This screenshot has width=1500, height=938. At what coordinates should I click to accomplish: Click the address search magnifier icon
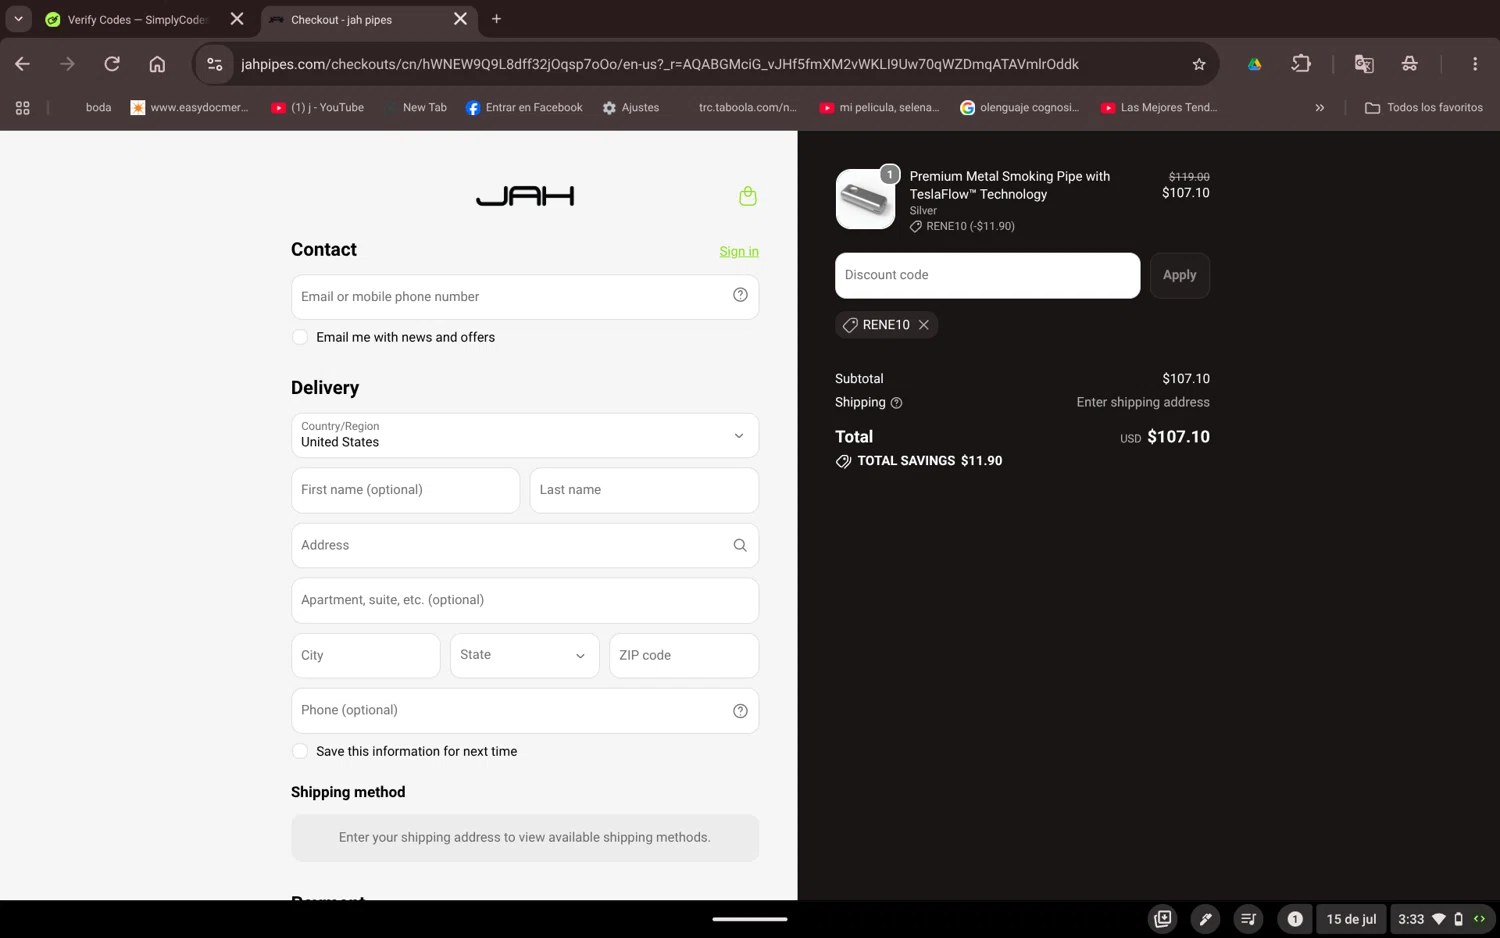[x=740, y=545]
